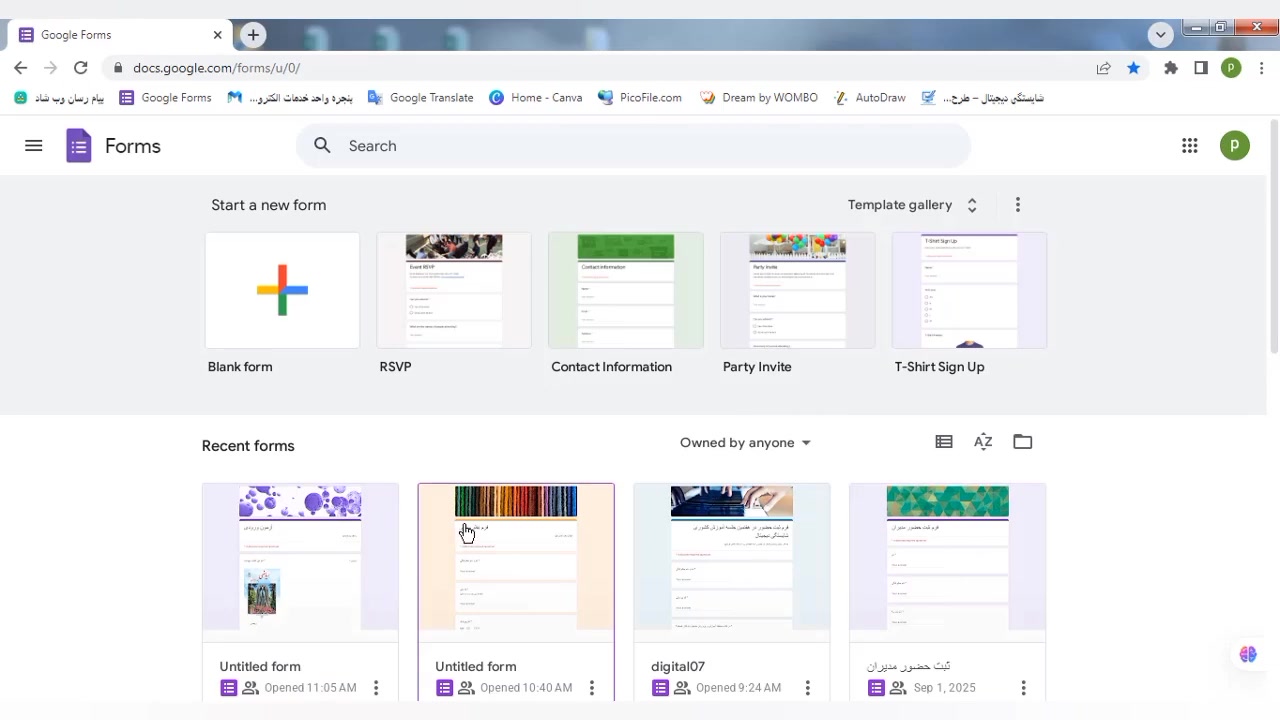Close the Google Forms tab
1280x720 pixels.
pyautogui.click(x=218, y=35)
